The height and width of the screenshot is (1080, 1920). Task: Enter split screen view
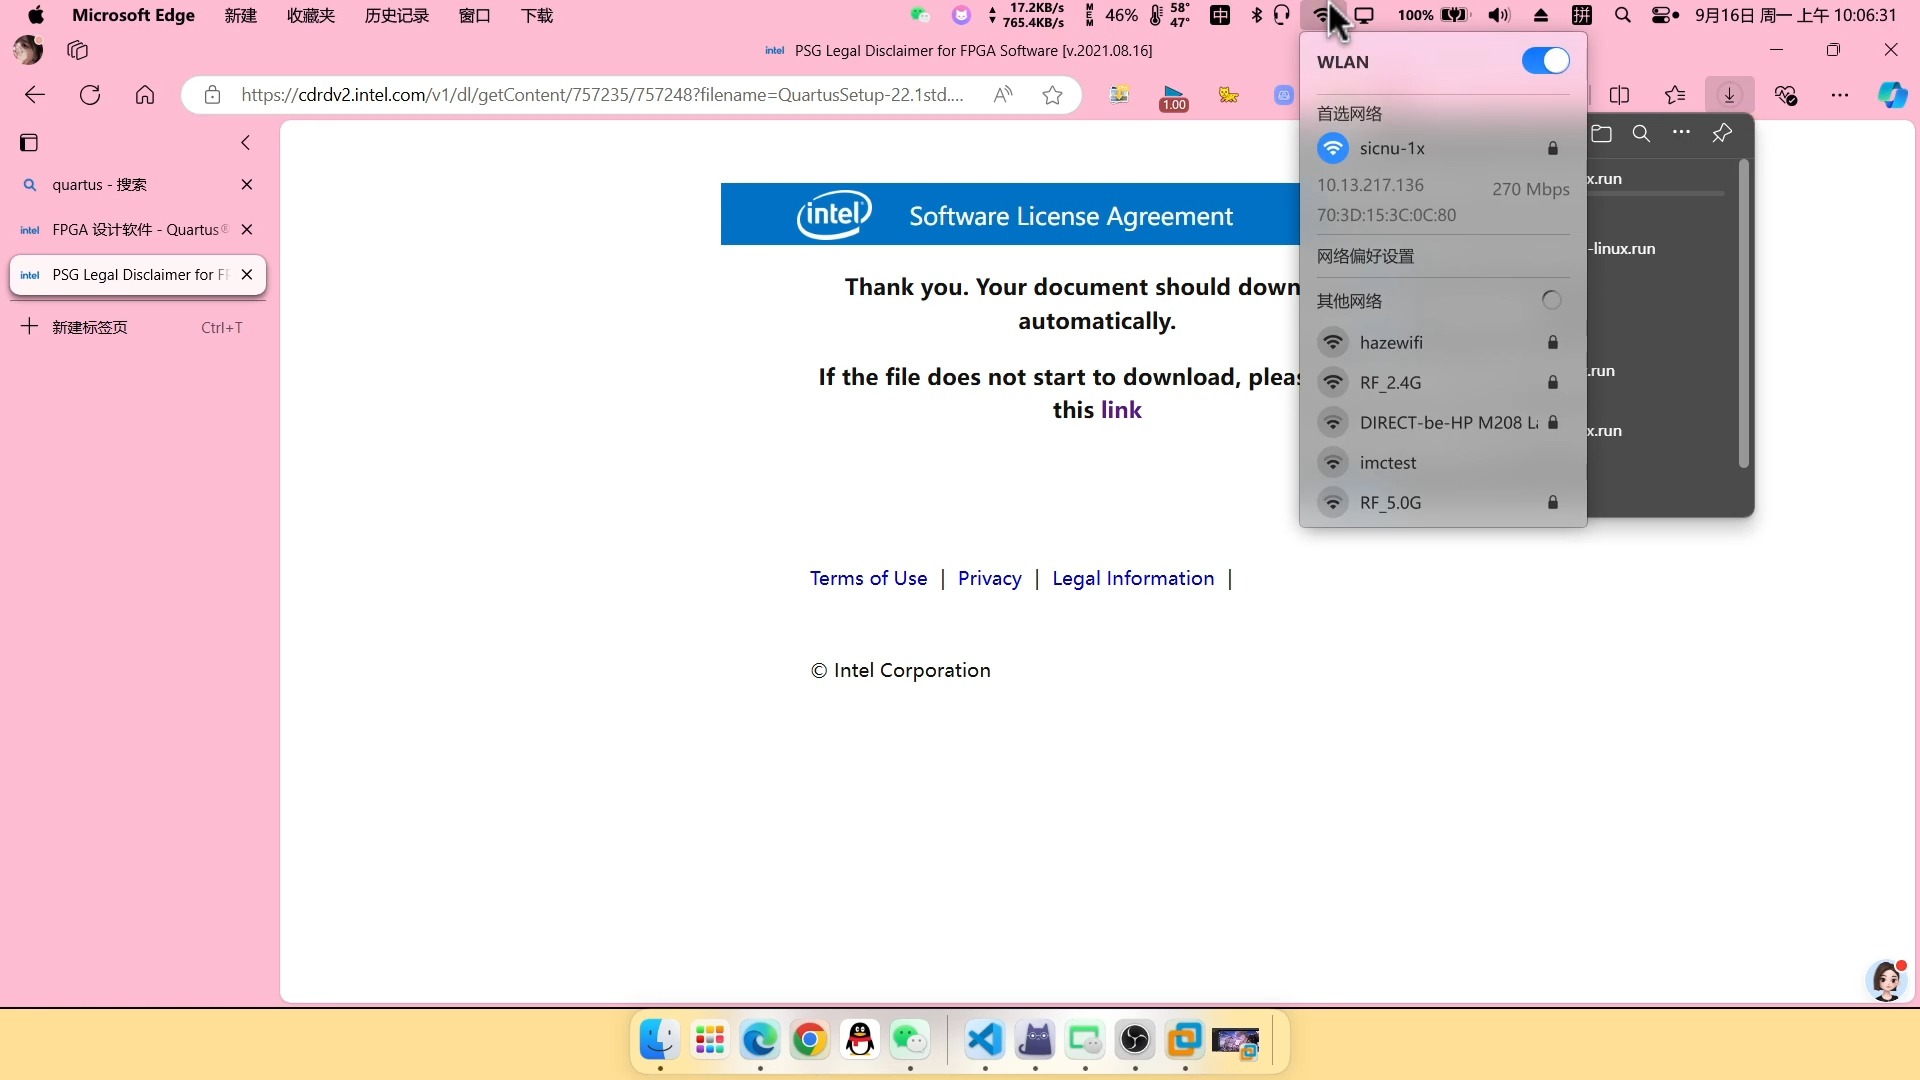(1620, 95)
